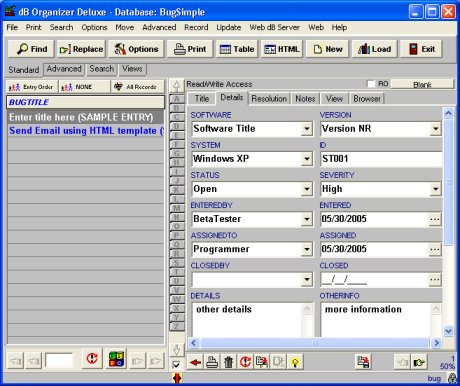This screenshot has height=386, width=460.
Task: Click the Entry Order sort button
Action: click(x=32, y=87)
